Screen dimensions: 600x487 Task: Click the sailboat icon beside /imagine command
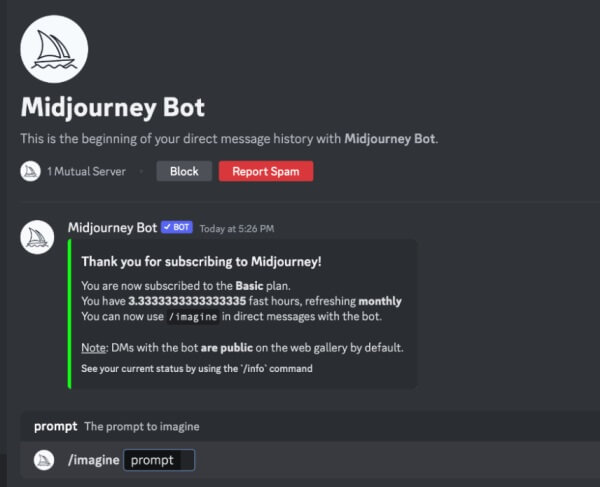tap(44, 460)
